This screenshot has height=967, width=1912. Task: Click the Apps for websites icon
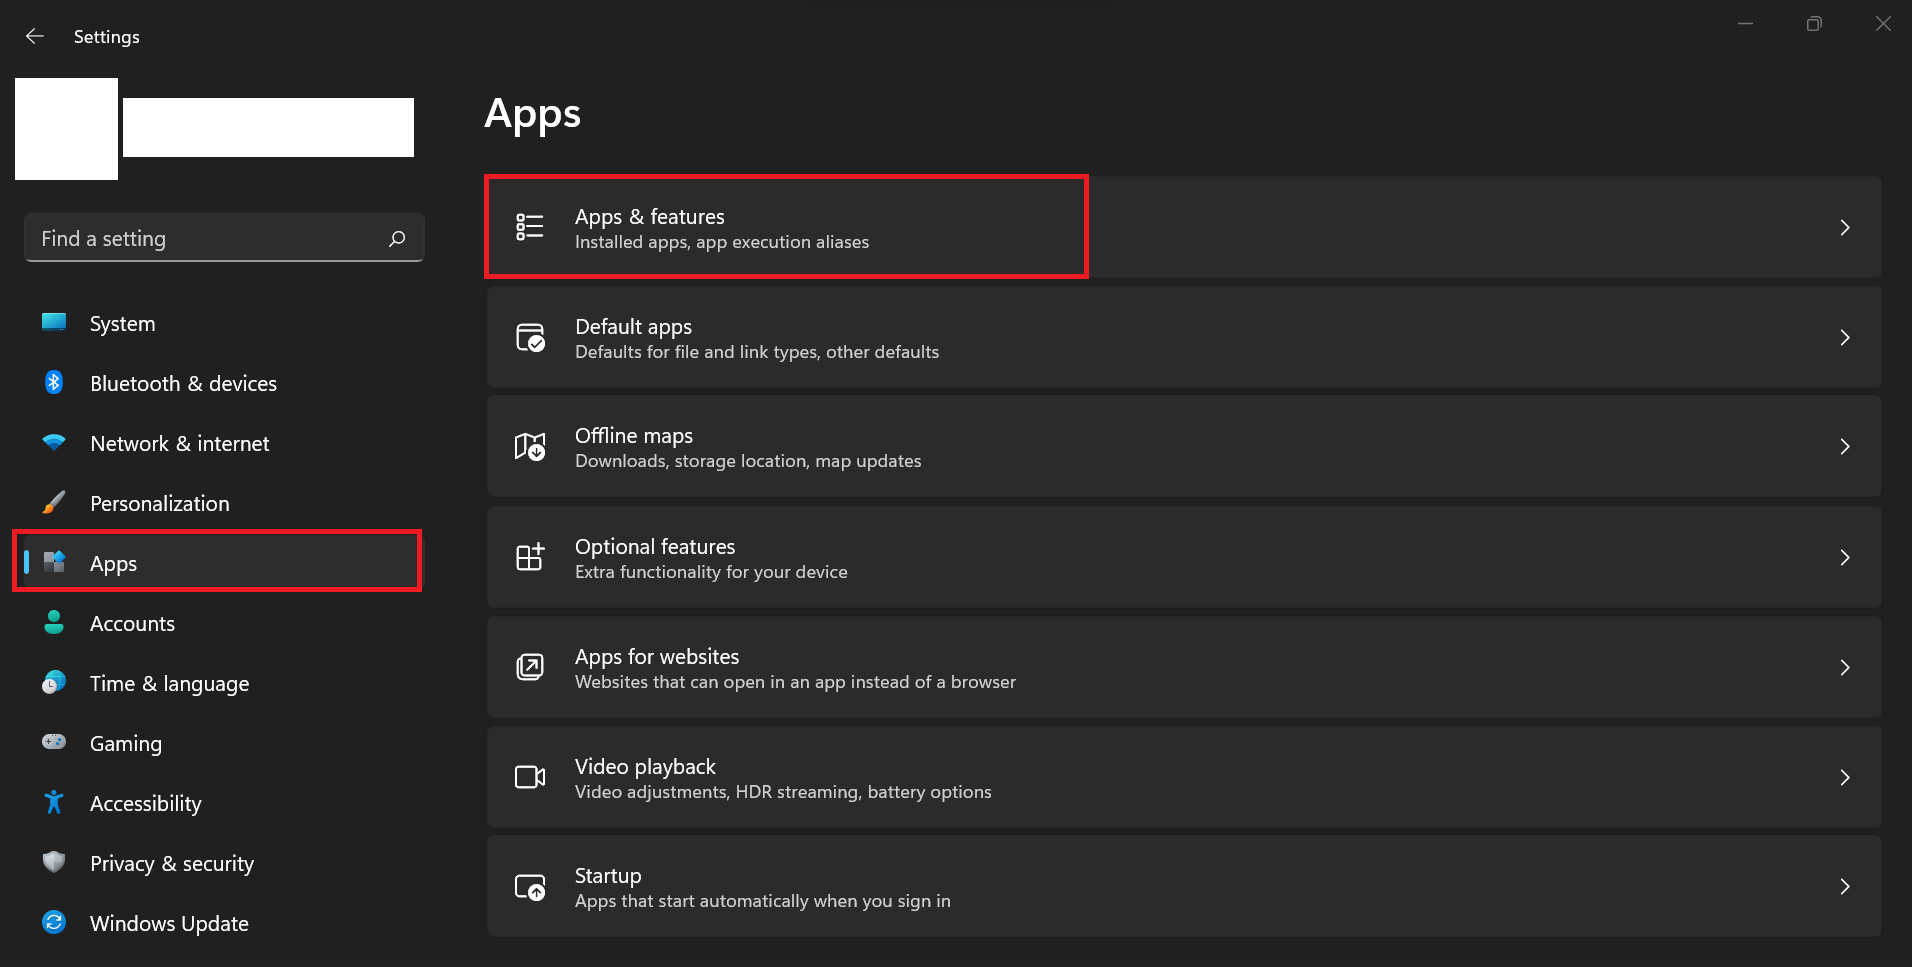pyautogui.click(x=530, y=667)
